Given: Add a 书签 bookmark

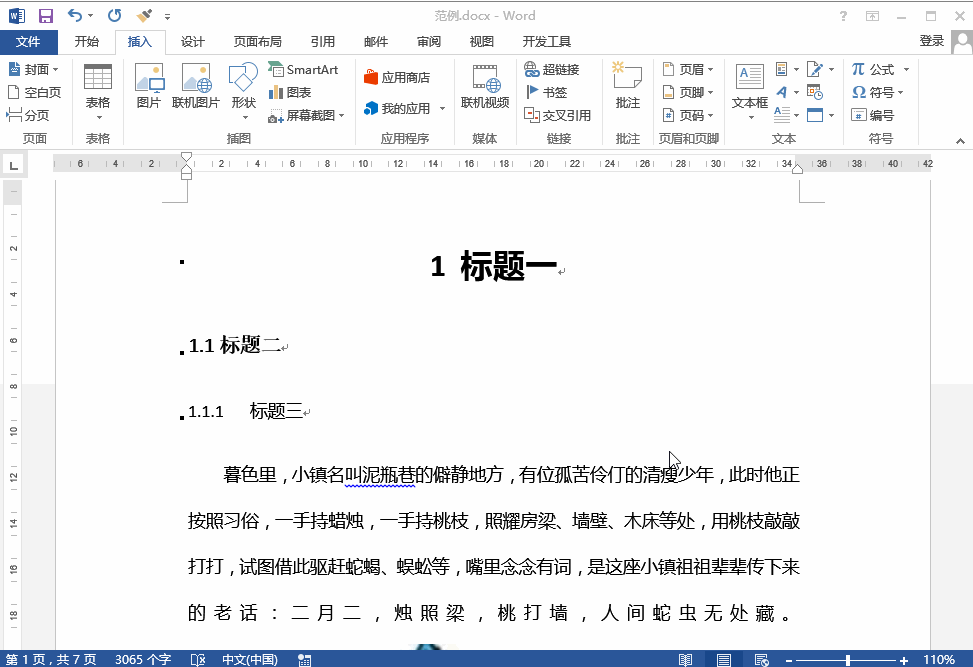Looking at the screenshot, I should (546, 92).
